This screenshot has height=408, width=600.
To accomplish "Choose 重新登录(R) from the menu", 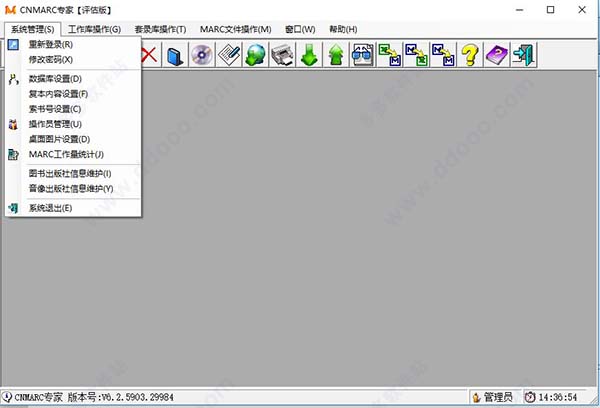I will coord(73,44).
